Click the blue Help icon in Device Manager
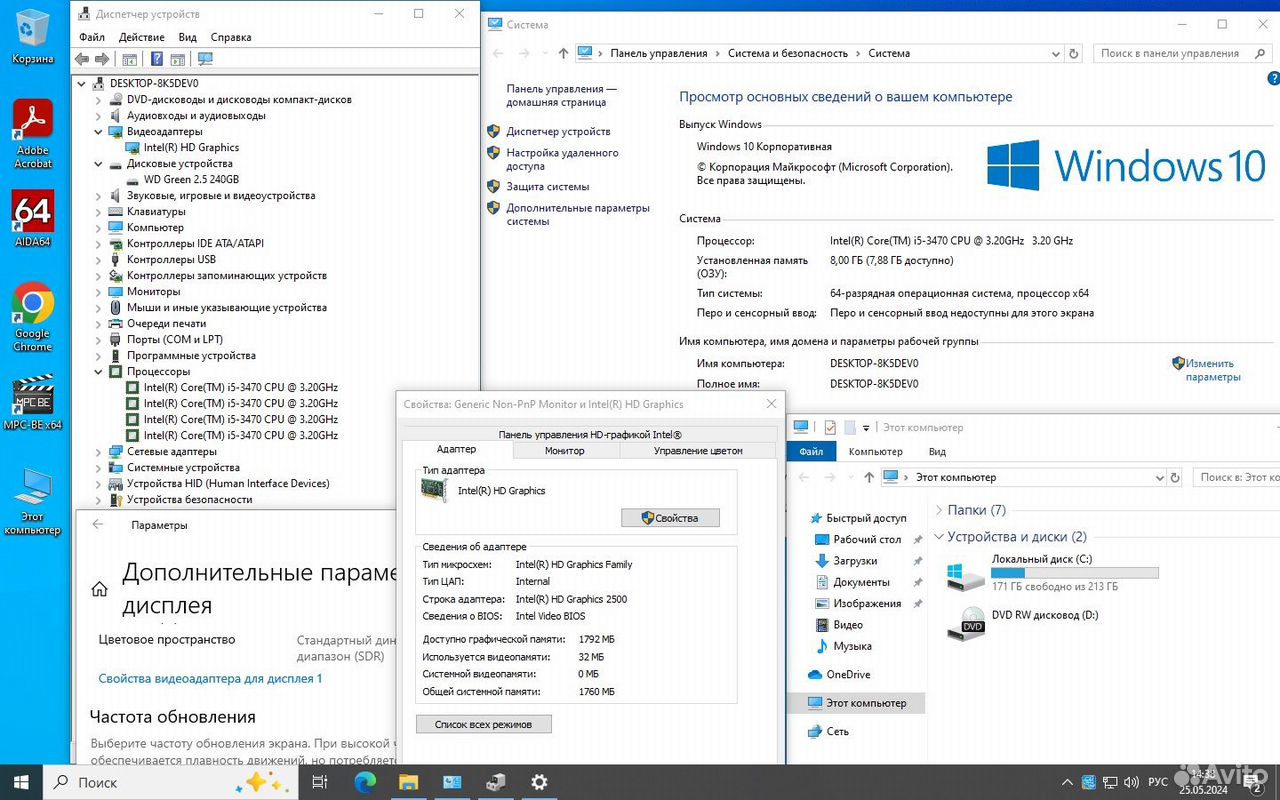Screen dimensions: 1280x800 click(x=157, y=59)
